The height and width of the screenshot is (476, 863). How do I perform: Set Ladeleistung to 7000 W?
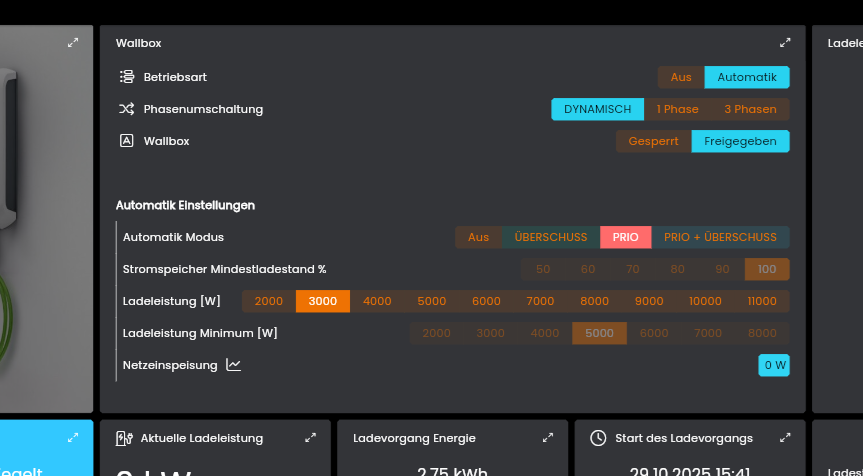click(540, 301)
